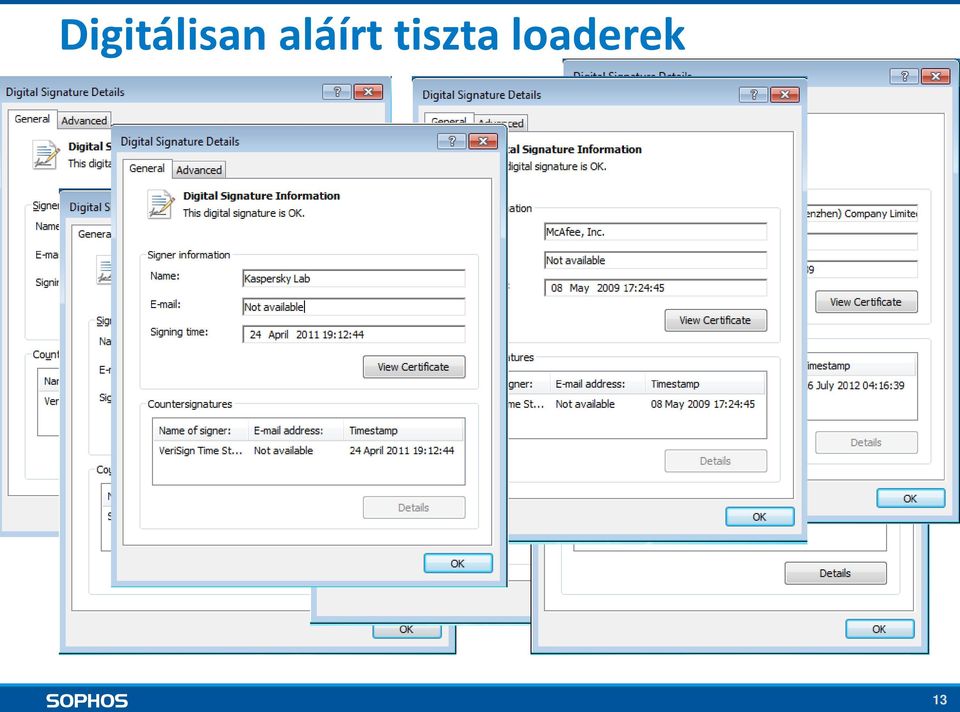Click 24 April 2011 19:12:44 timestamp cell
The width and height of the screenshot is (960, 712).
click(402, 451)
